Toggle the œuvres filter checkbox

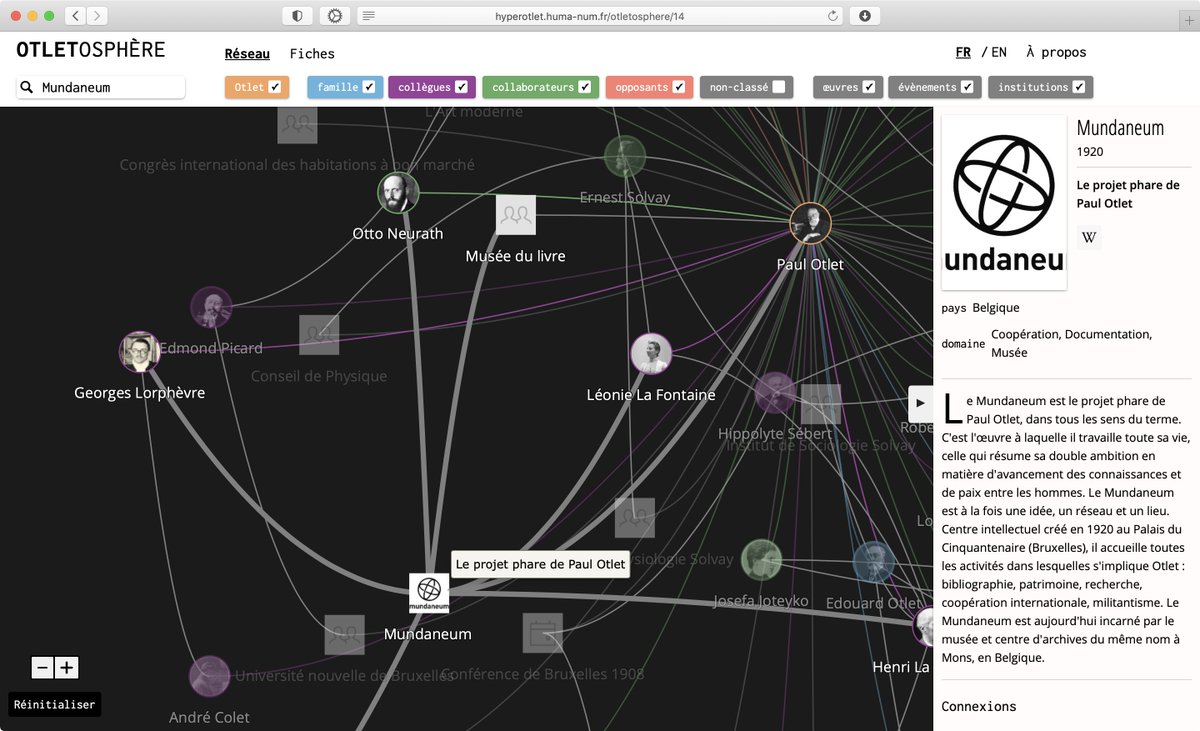(869, 87)
